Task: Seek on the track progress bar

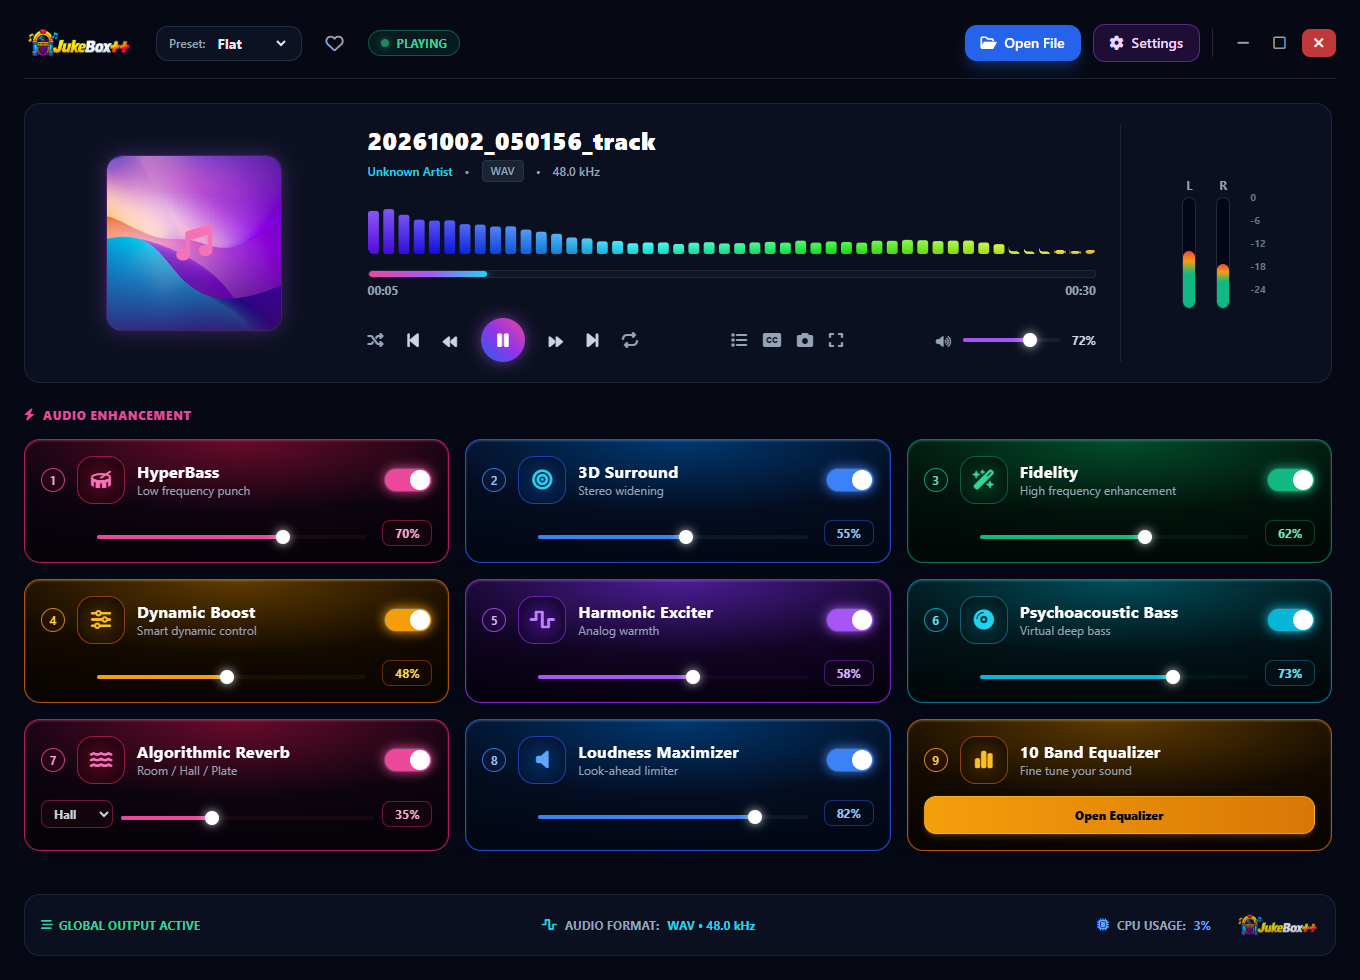Action: 732,273
